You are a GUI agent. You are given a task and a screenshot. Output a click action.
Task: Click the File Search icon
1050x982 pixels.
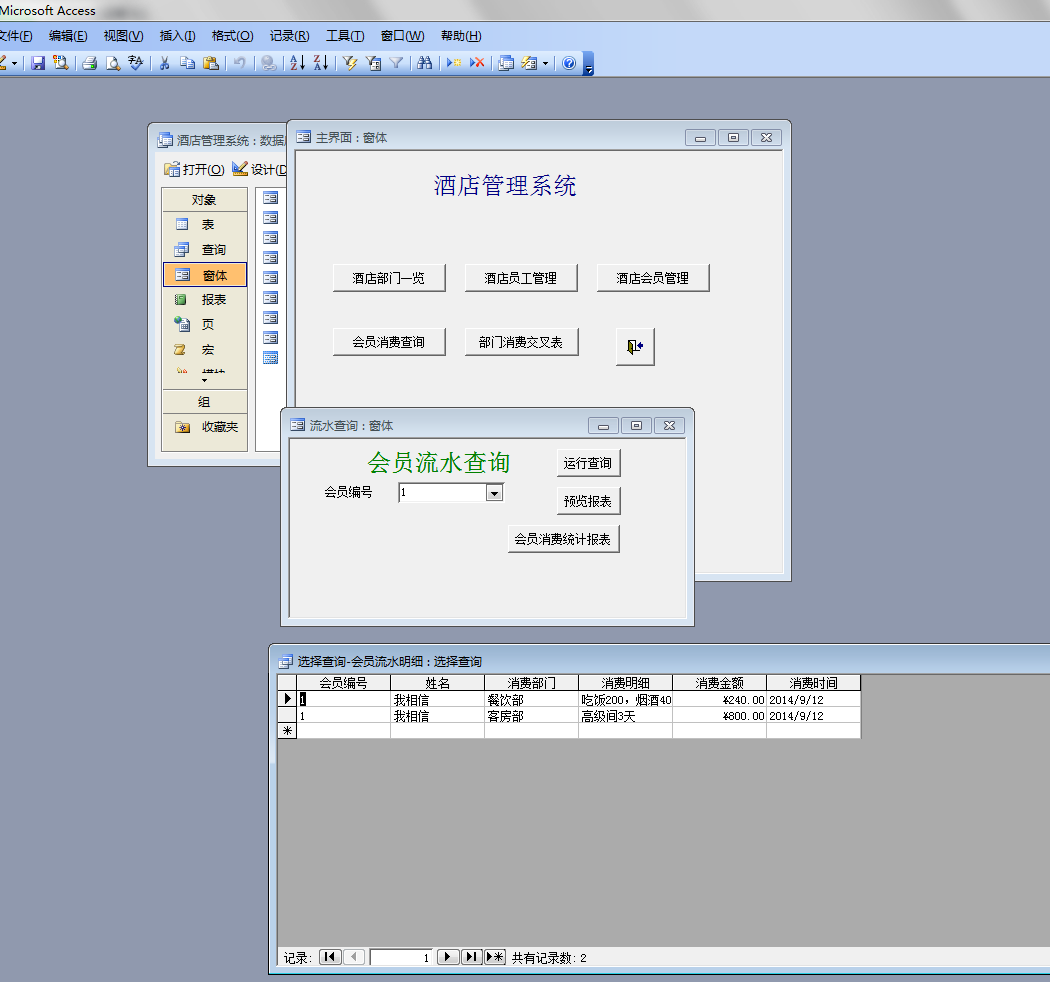point(61,63)
